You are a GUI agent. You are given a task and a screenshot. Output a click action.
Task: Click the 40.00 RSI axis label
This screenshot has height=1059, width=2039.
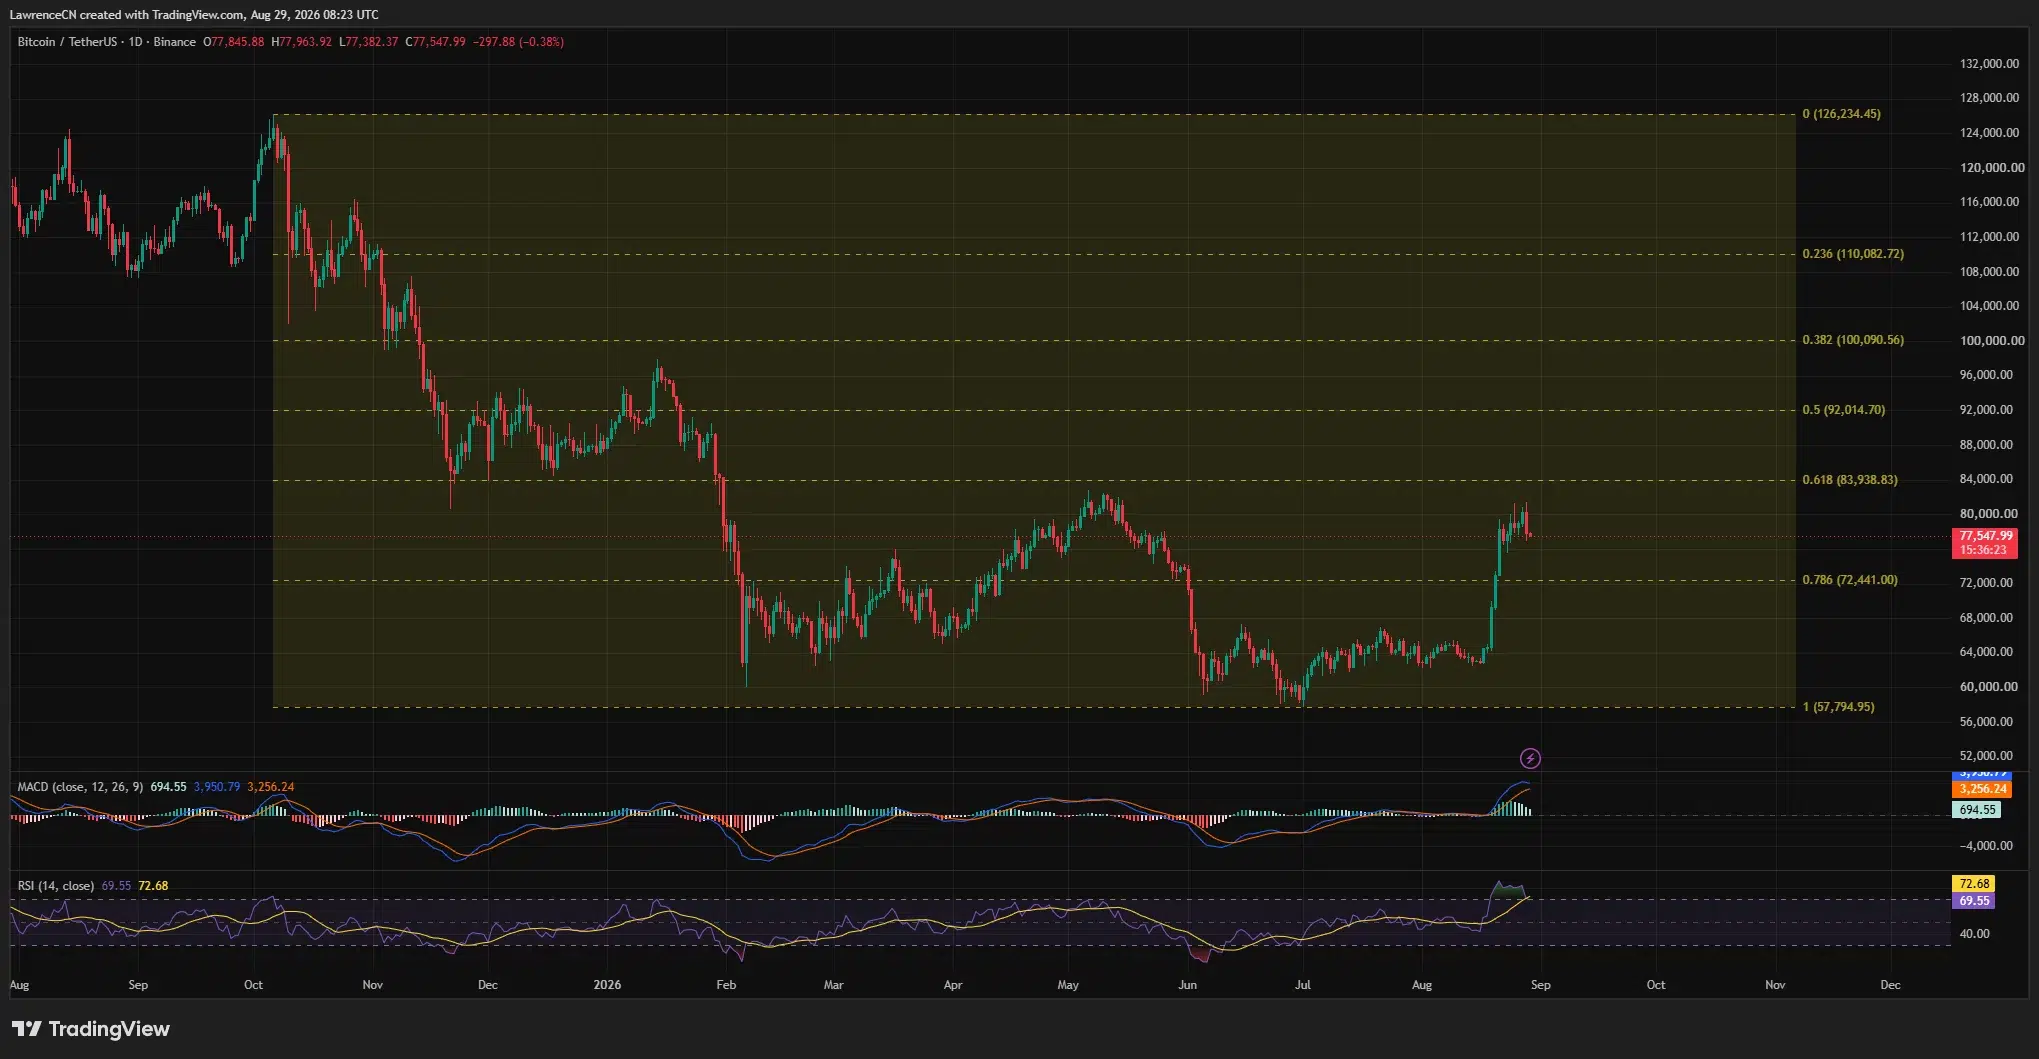pos(1975,934)
